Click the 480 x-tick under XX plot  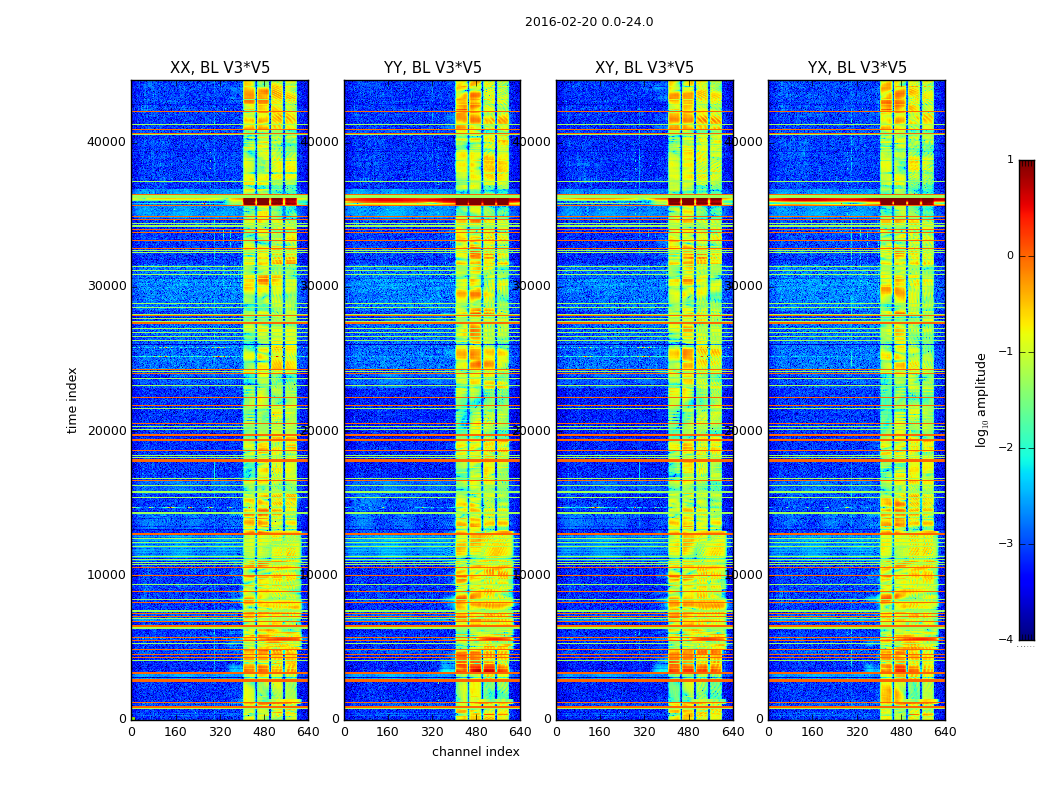pos(264,732)
